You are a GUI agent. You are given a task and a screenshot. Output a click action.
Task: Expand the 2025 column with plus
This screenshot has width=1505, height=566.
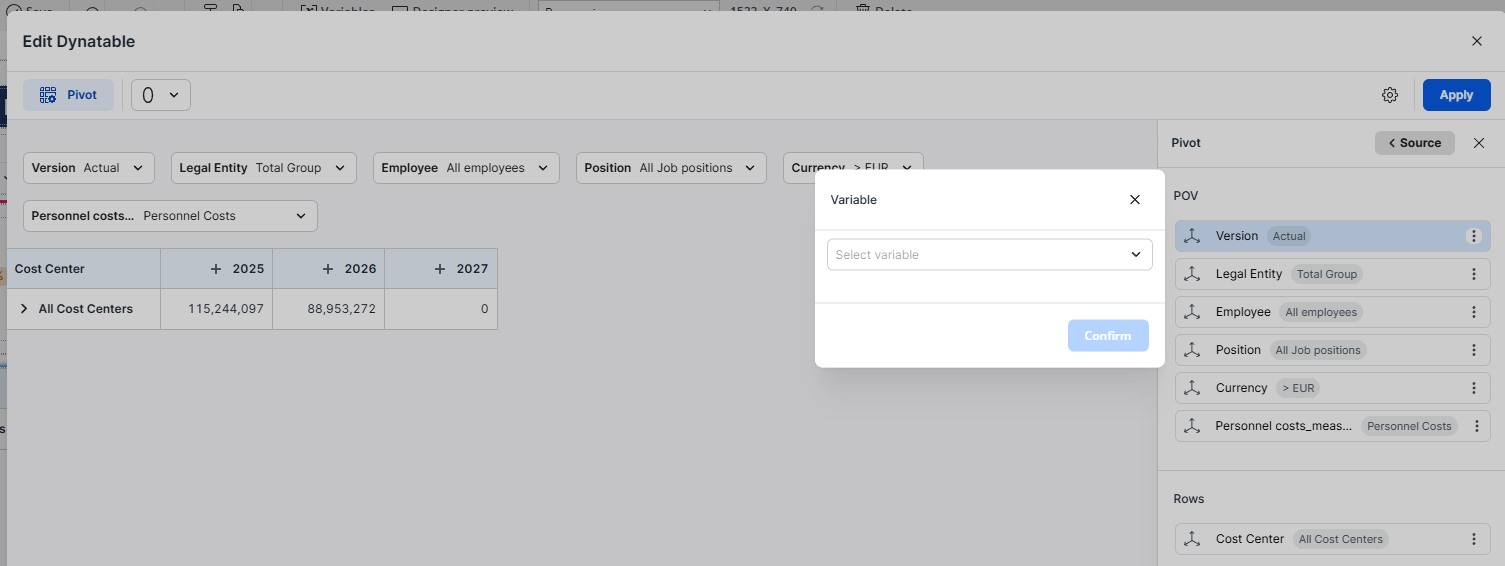(x=215, y=269)
